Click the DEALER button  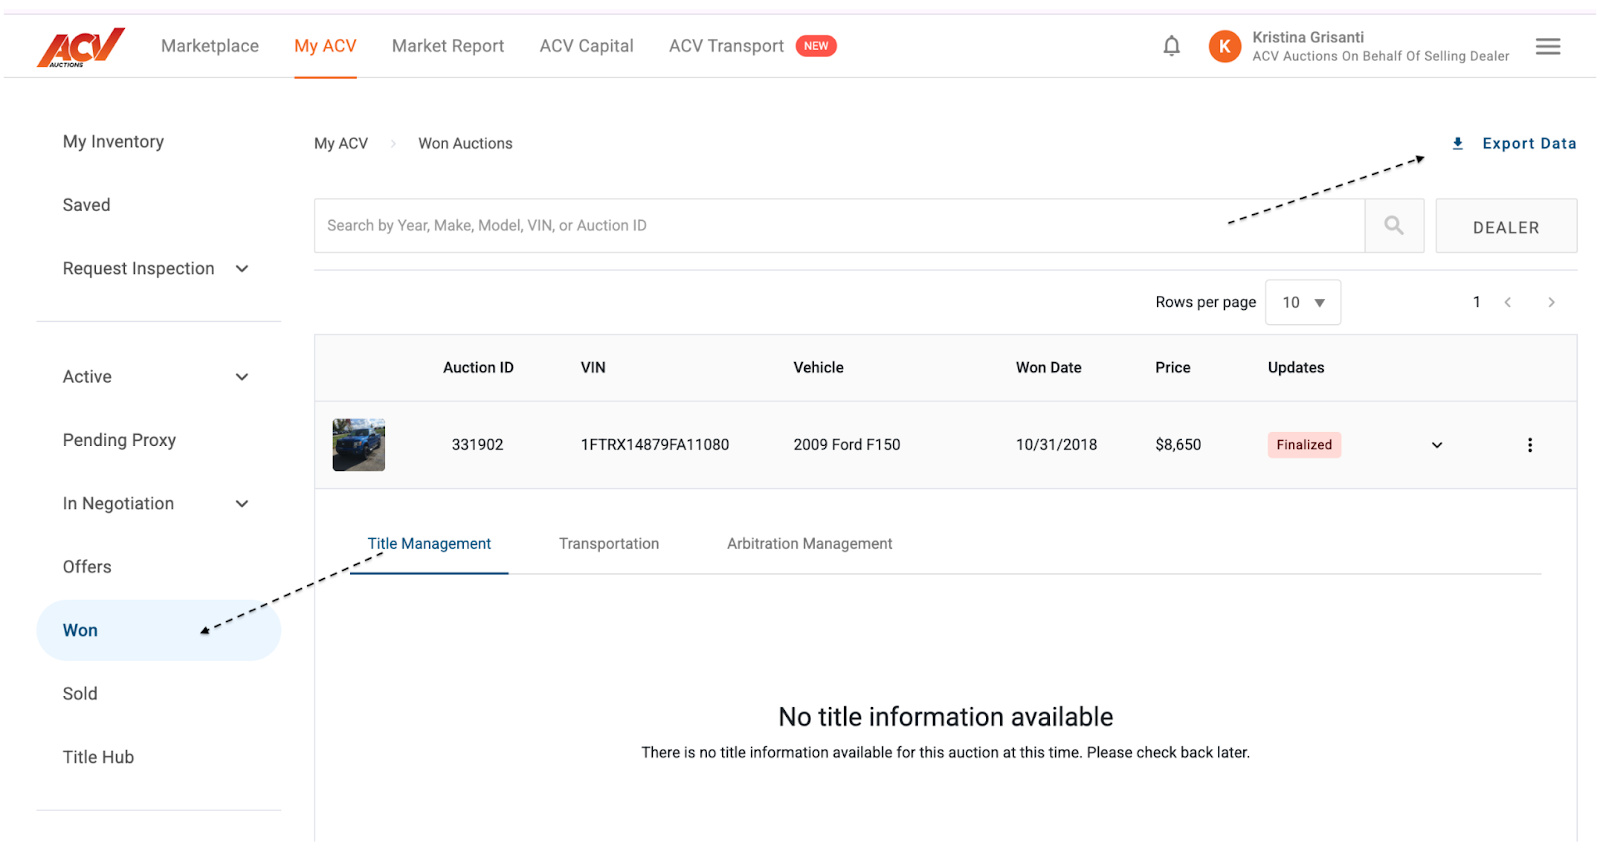[1506, 226]
